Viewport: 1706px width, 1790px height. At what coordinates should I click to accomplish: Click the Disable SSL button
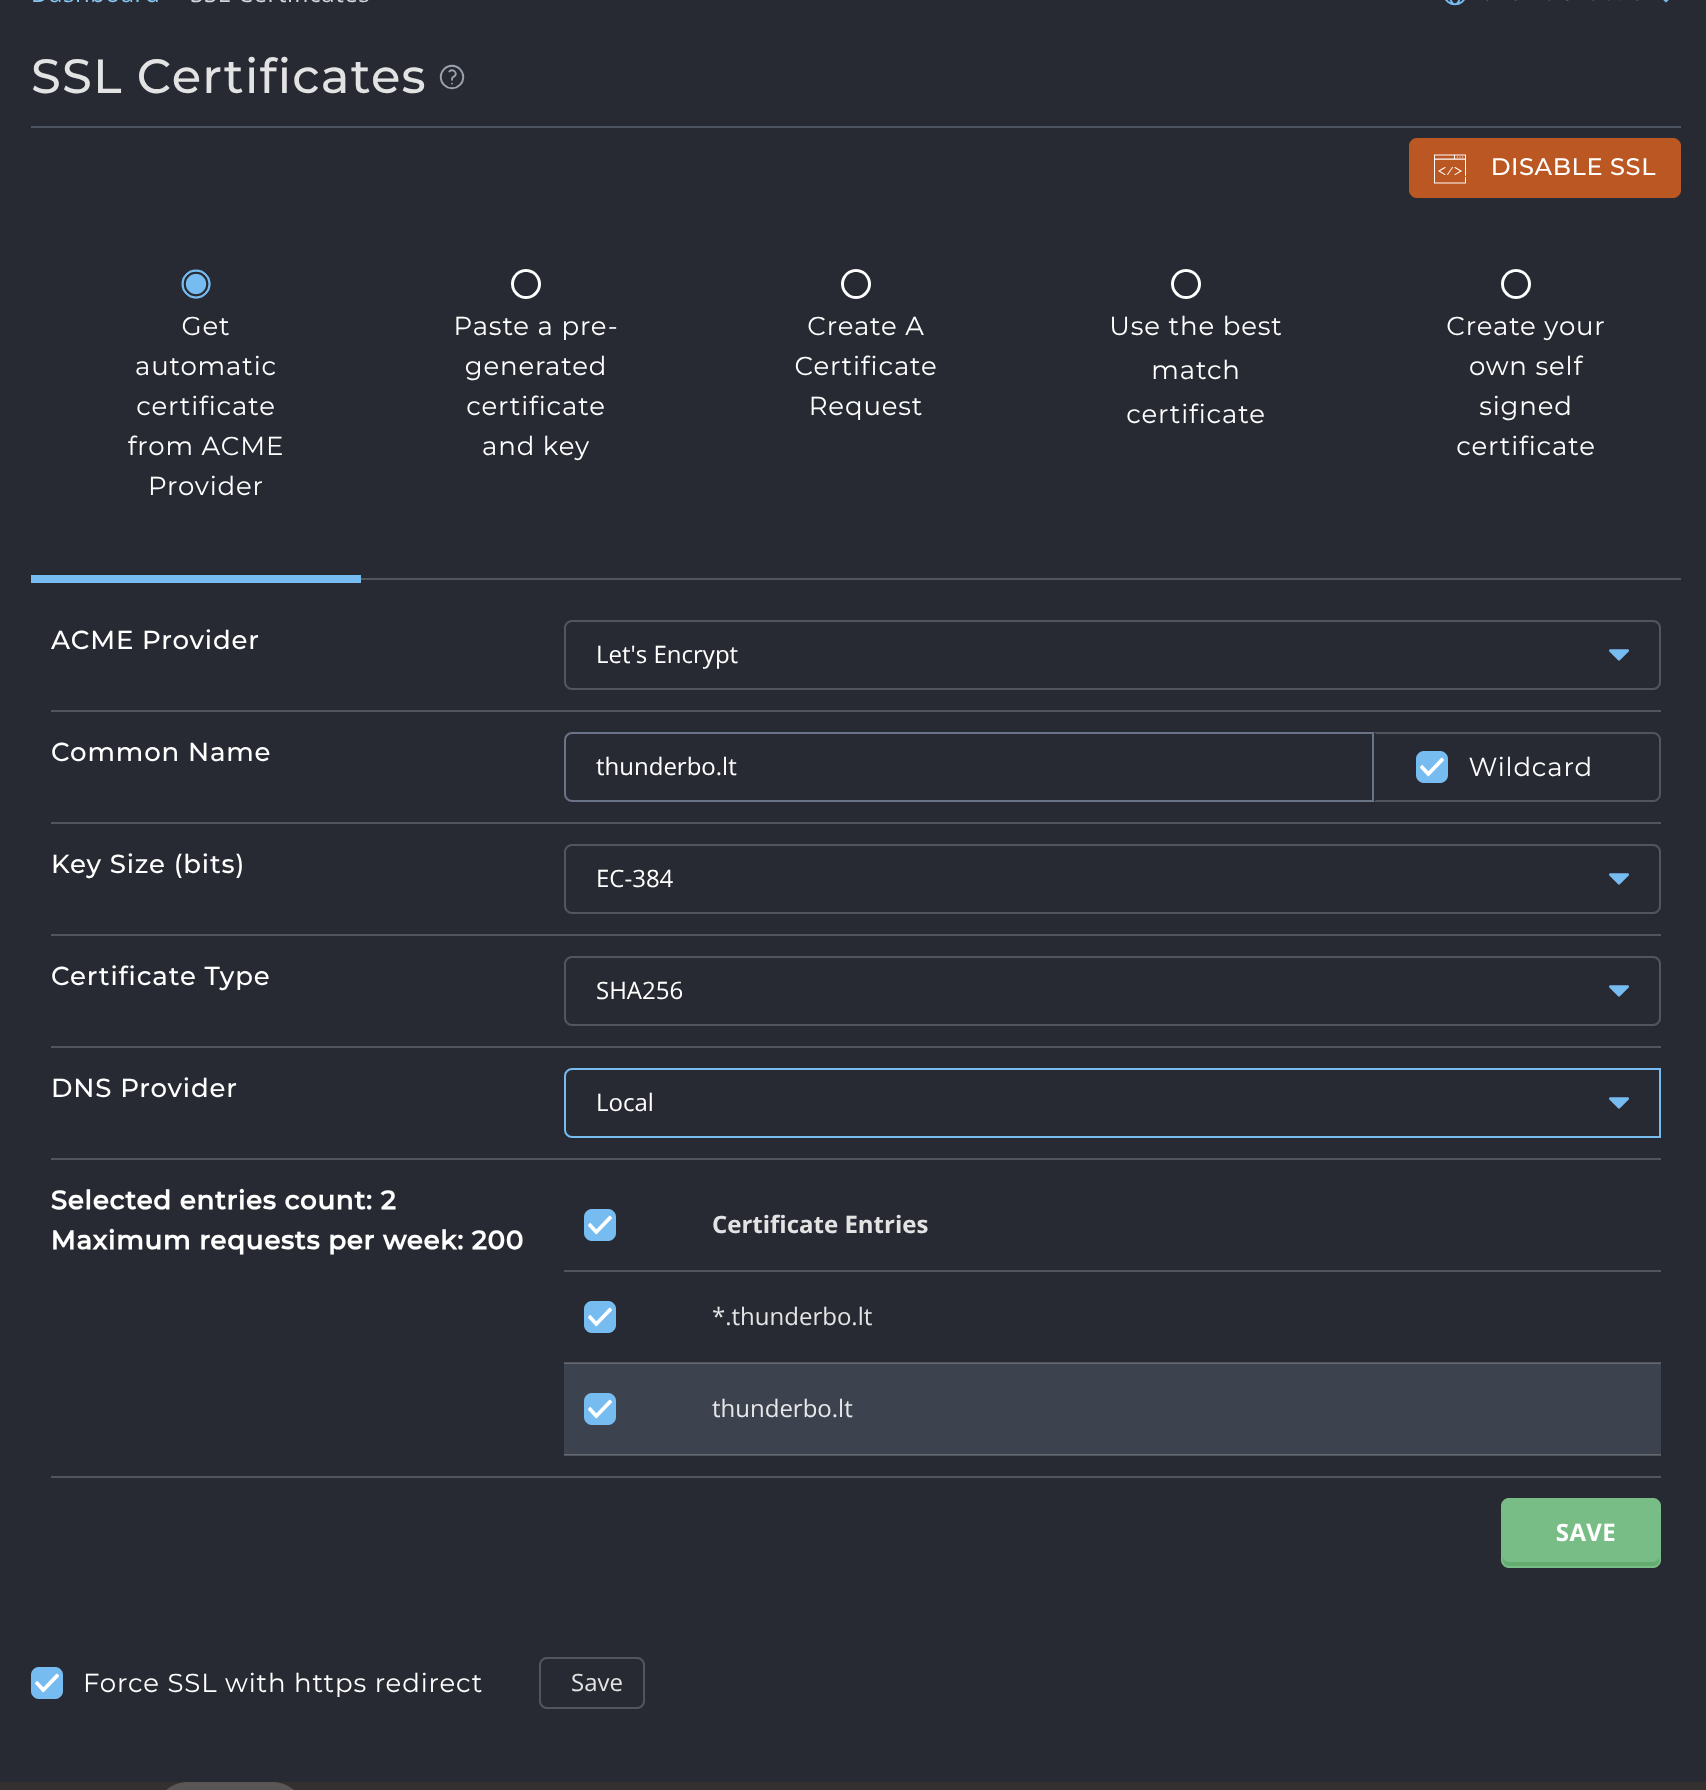(1544, 168)
